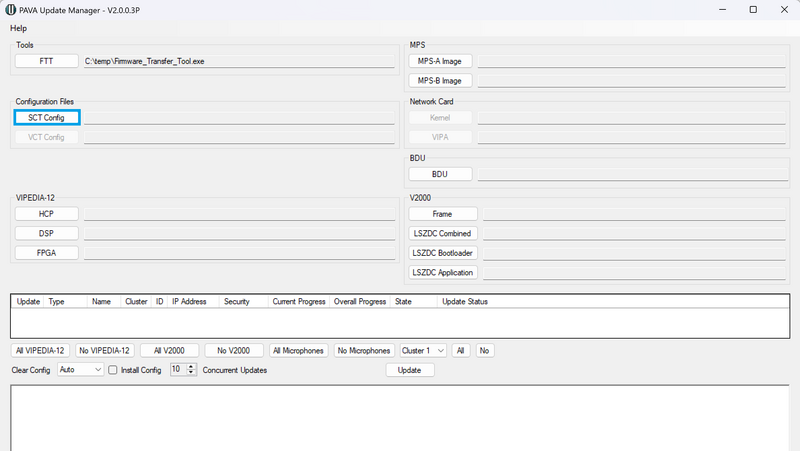Toggle the Install Config checkbox
This screenshot has height=451, width=800.
pyautogui.click(x=113, y=370)
